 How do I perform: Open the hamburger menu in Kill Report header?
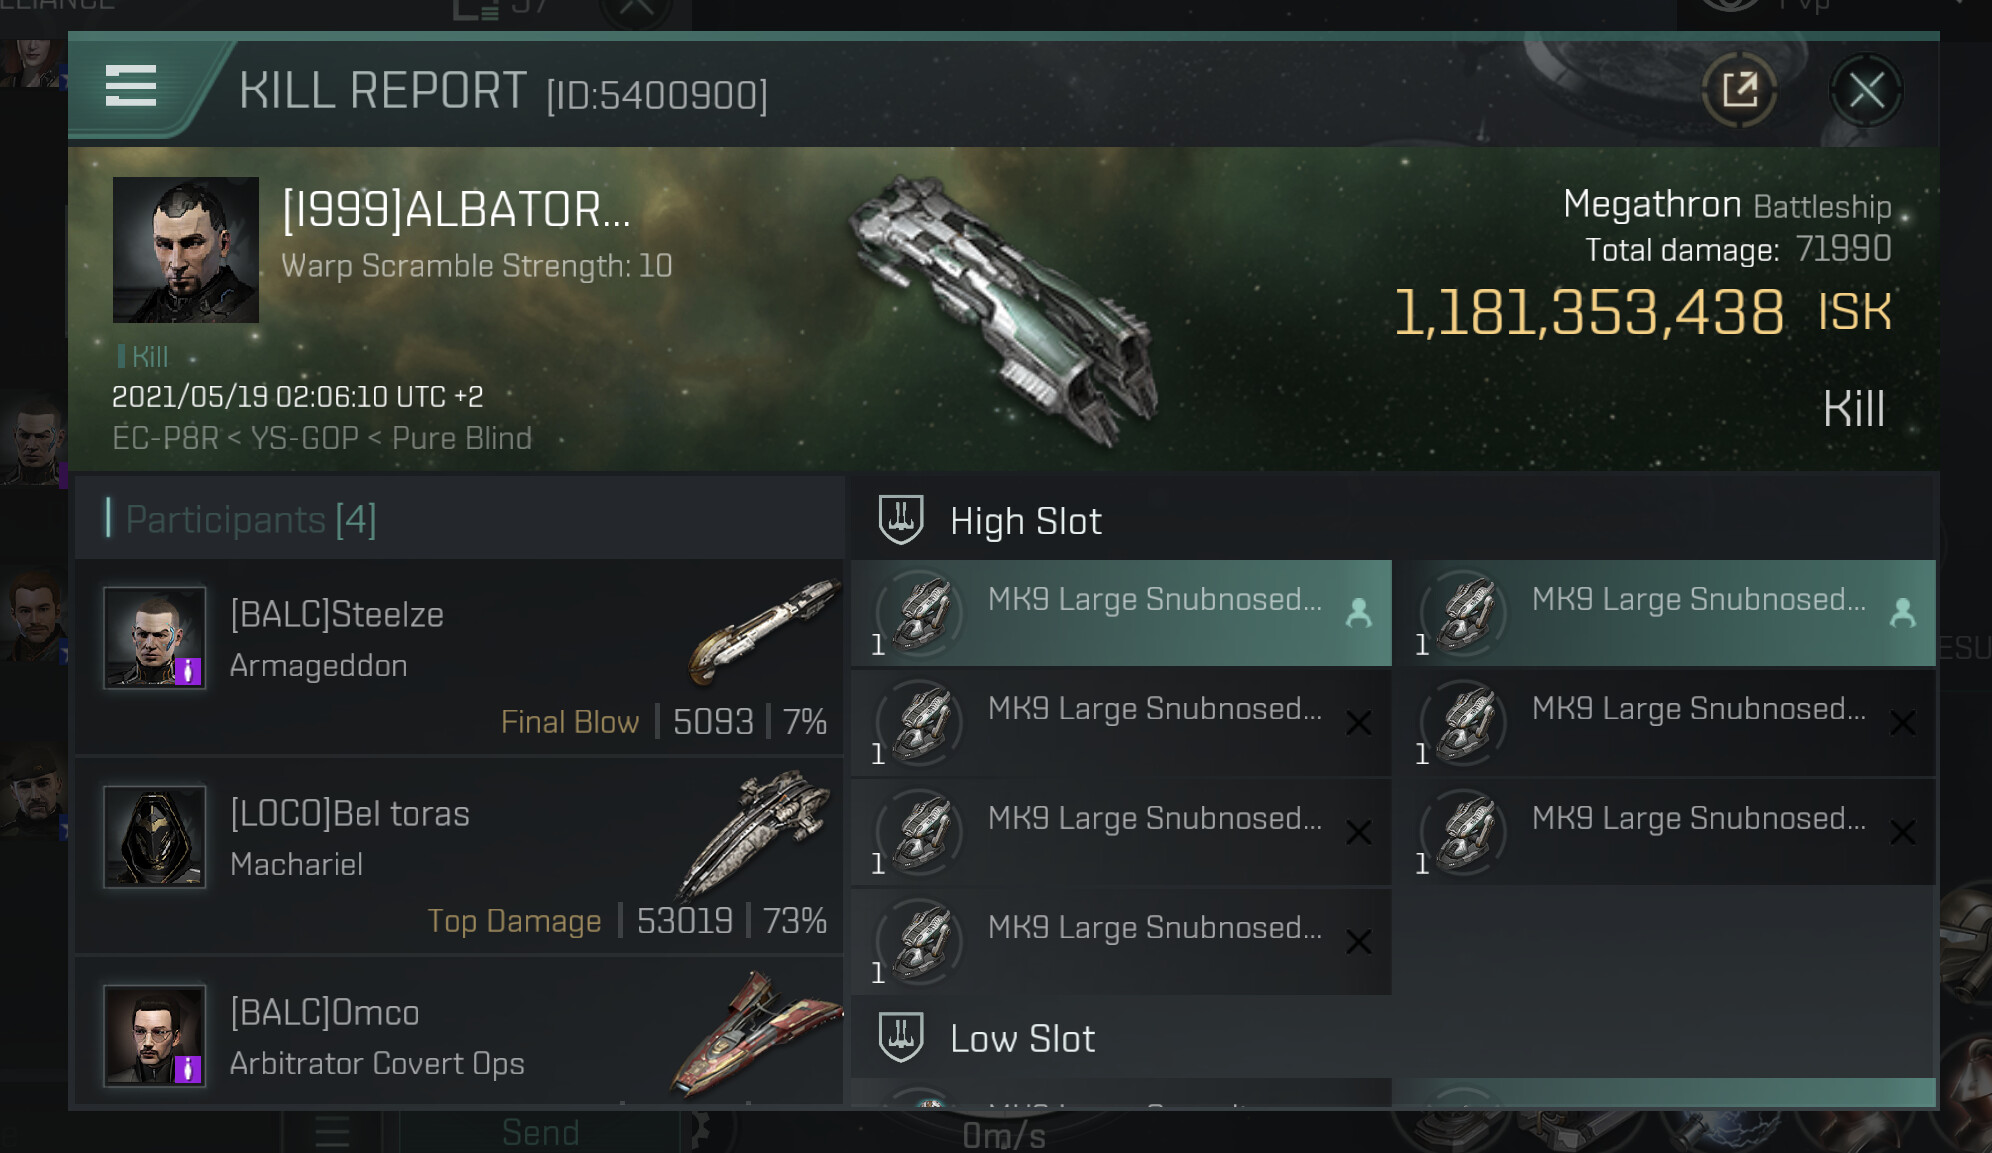[131, 86]
